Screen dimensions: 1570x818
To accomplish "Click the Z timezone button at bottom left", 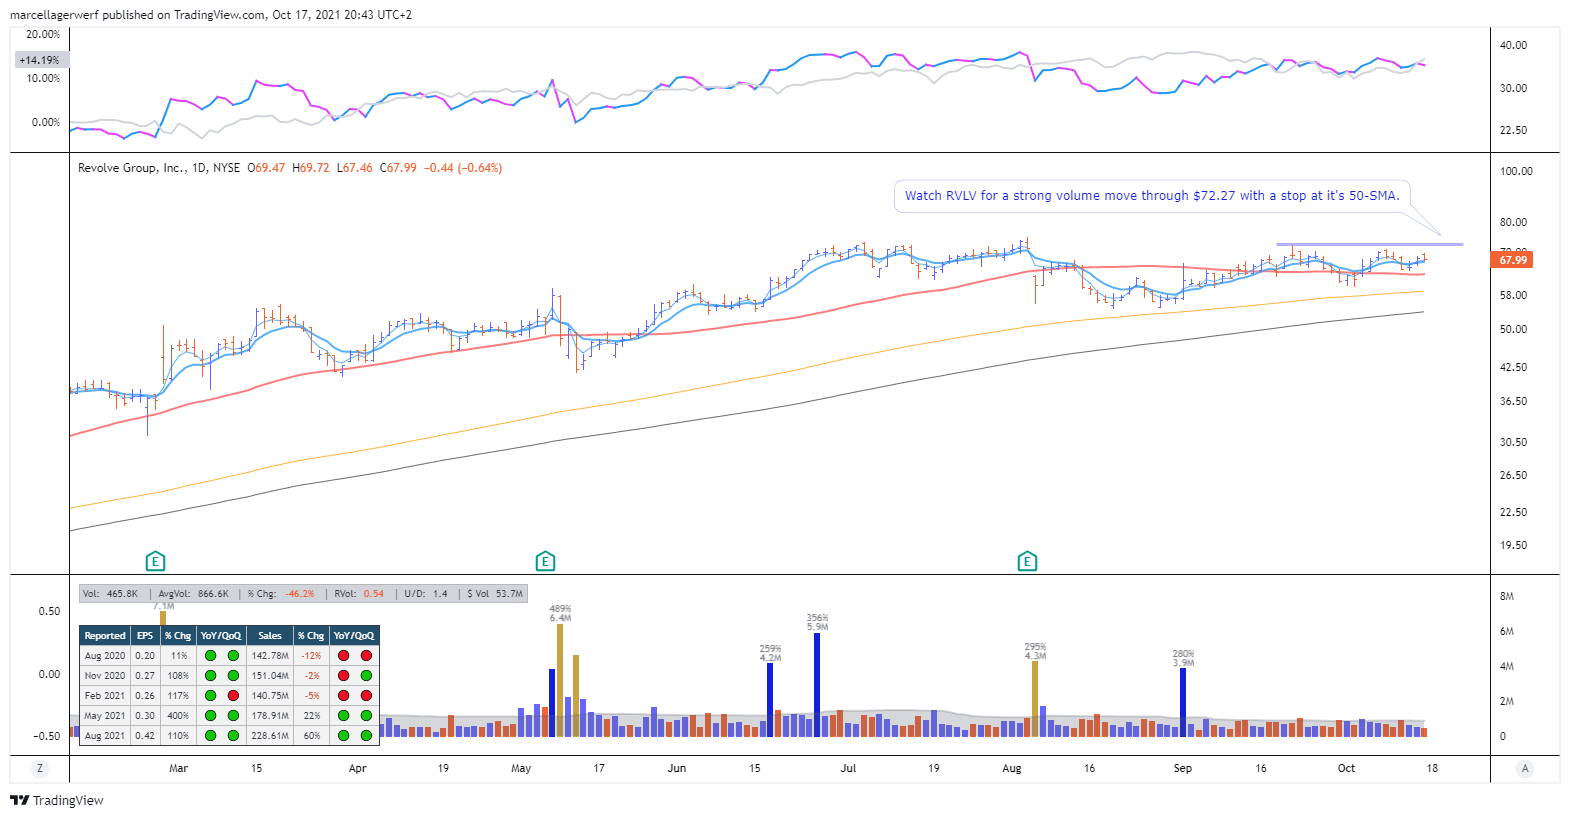I will click(x=40, y=768).
